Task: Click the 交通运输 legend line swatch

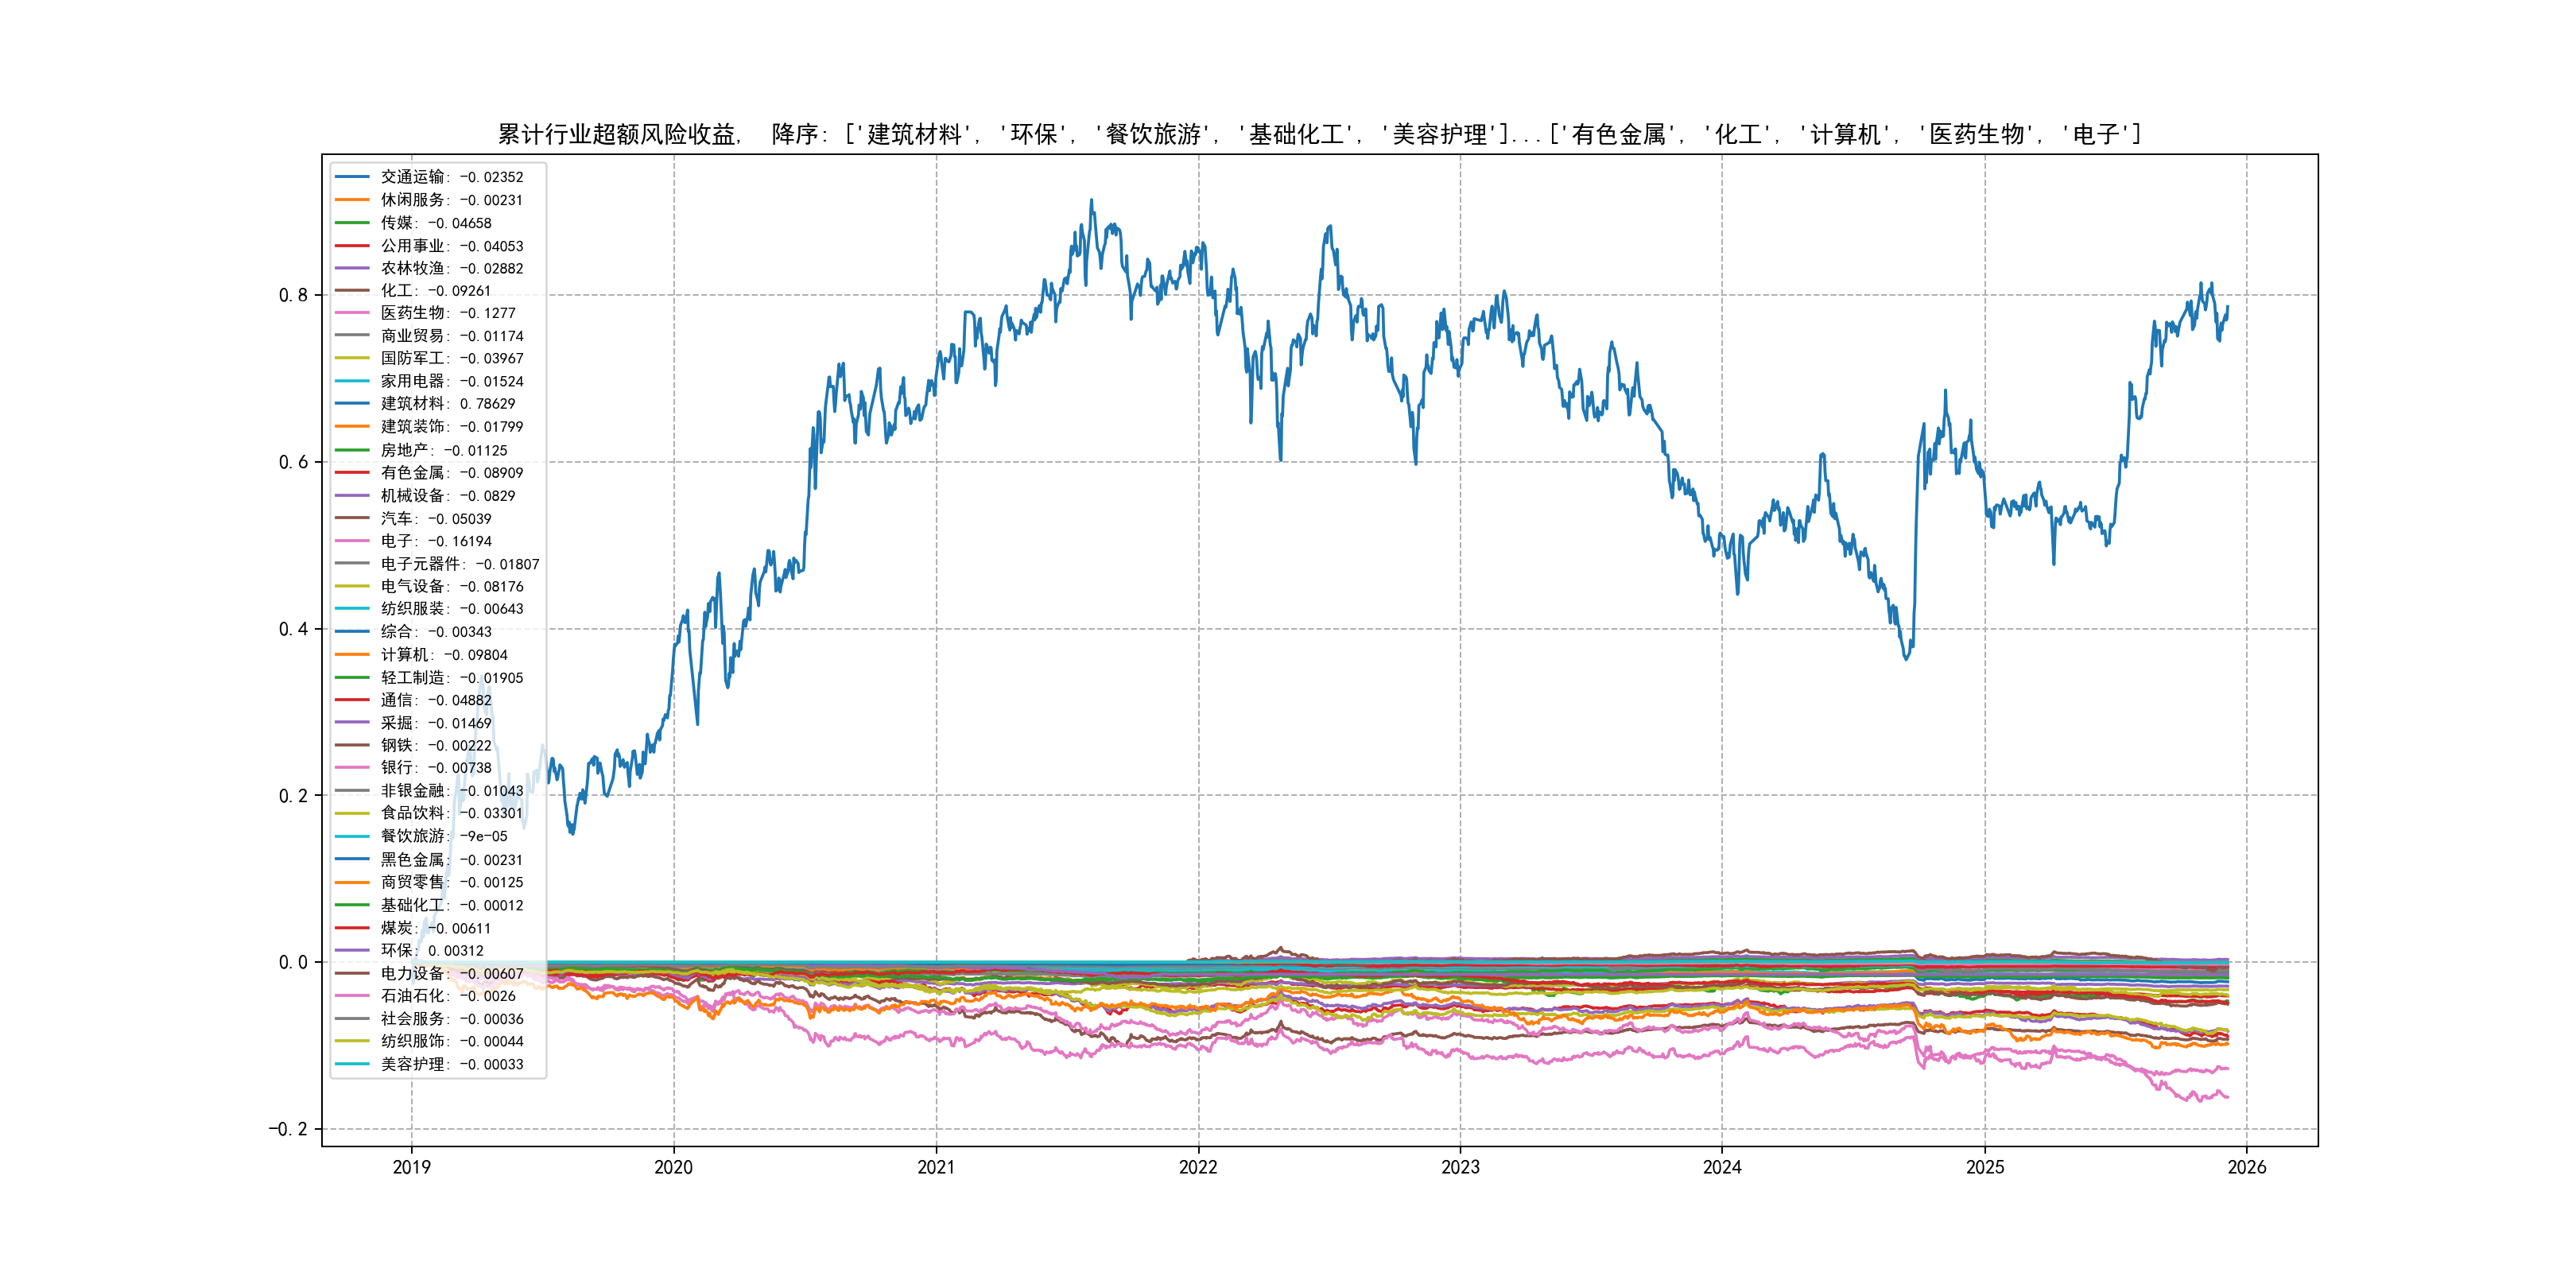Action: pyautogui.click(x=352, y=177)
